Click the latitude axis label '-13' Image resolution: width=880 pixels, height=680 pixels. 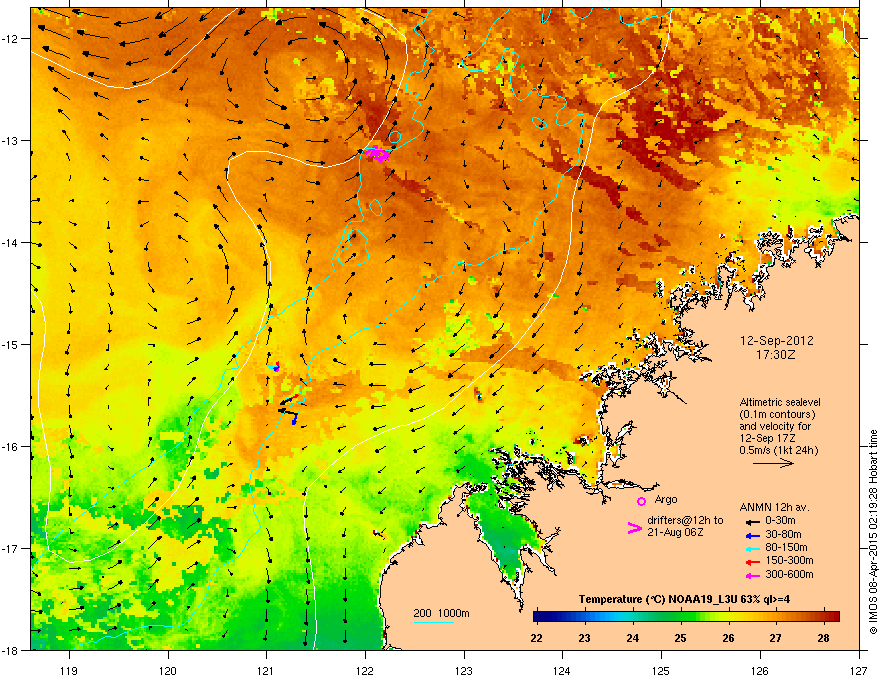(x=10, y=140)
